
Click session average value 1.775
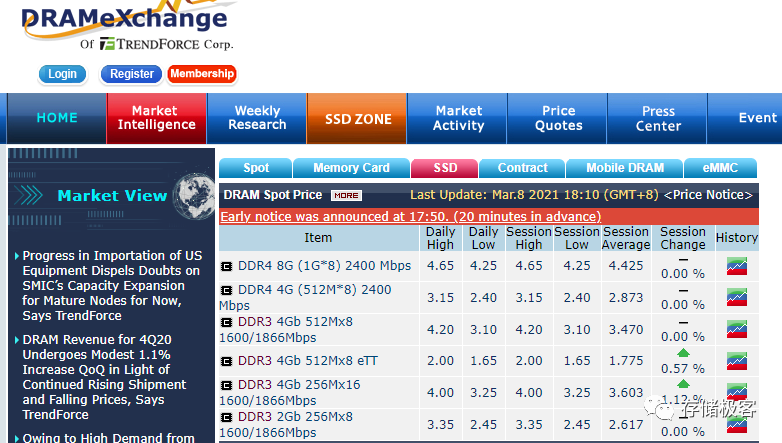[626, 361]
